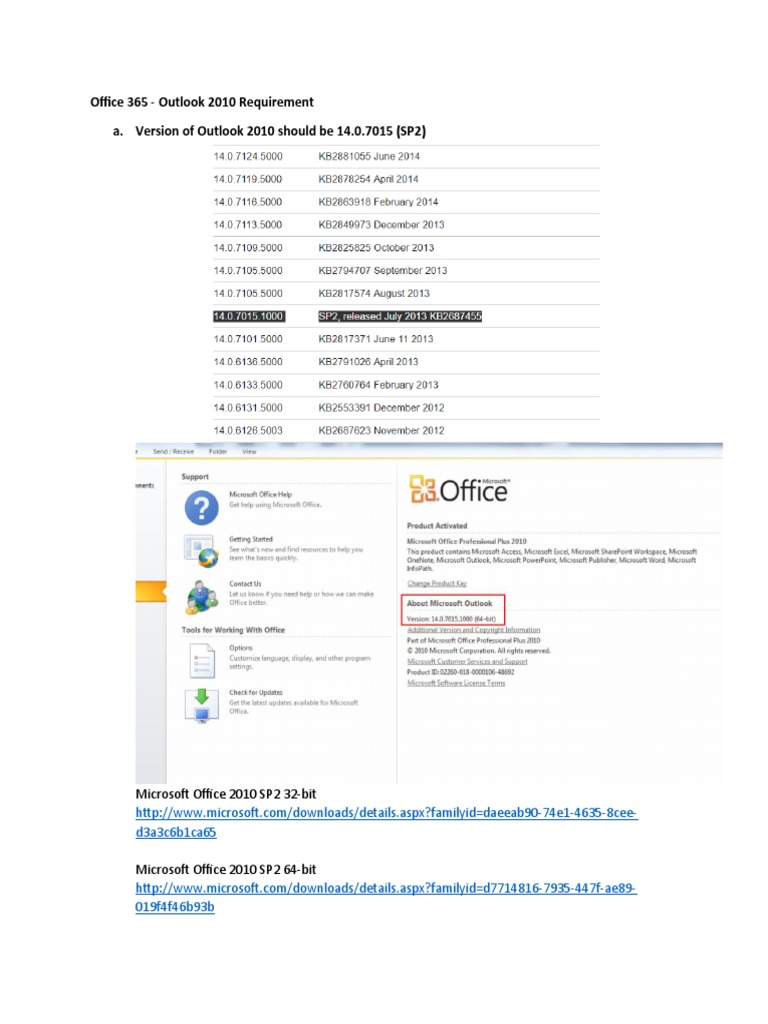Image resolution: width=768 pixels, height=1024 pixels.
Task: Click KB2687623 November 2012 entry
Action: point(381,430)
